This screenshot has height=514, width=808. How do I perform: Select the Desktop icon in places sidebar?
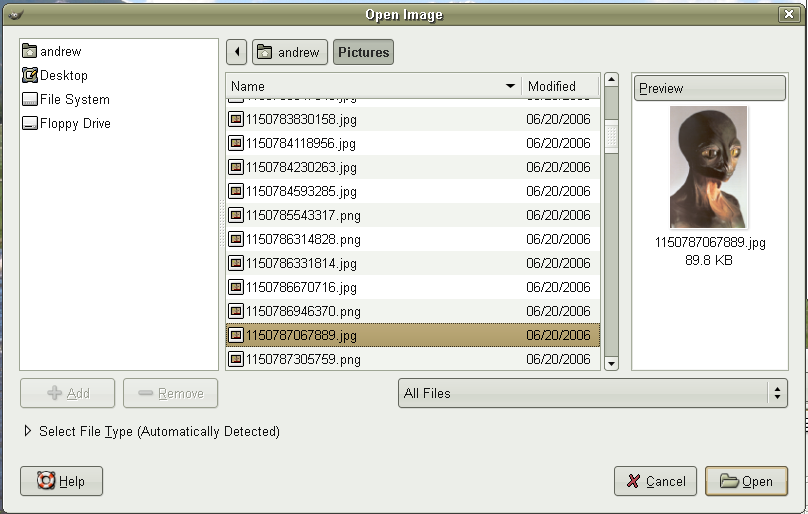30,75
